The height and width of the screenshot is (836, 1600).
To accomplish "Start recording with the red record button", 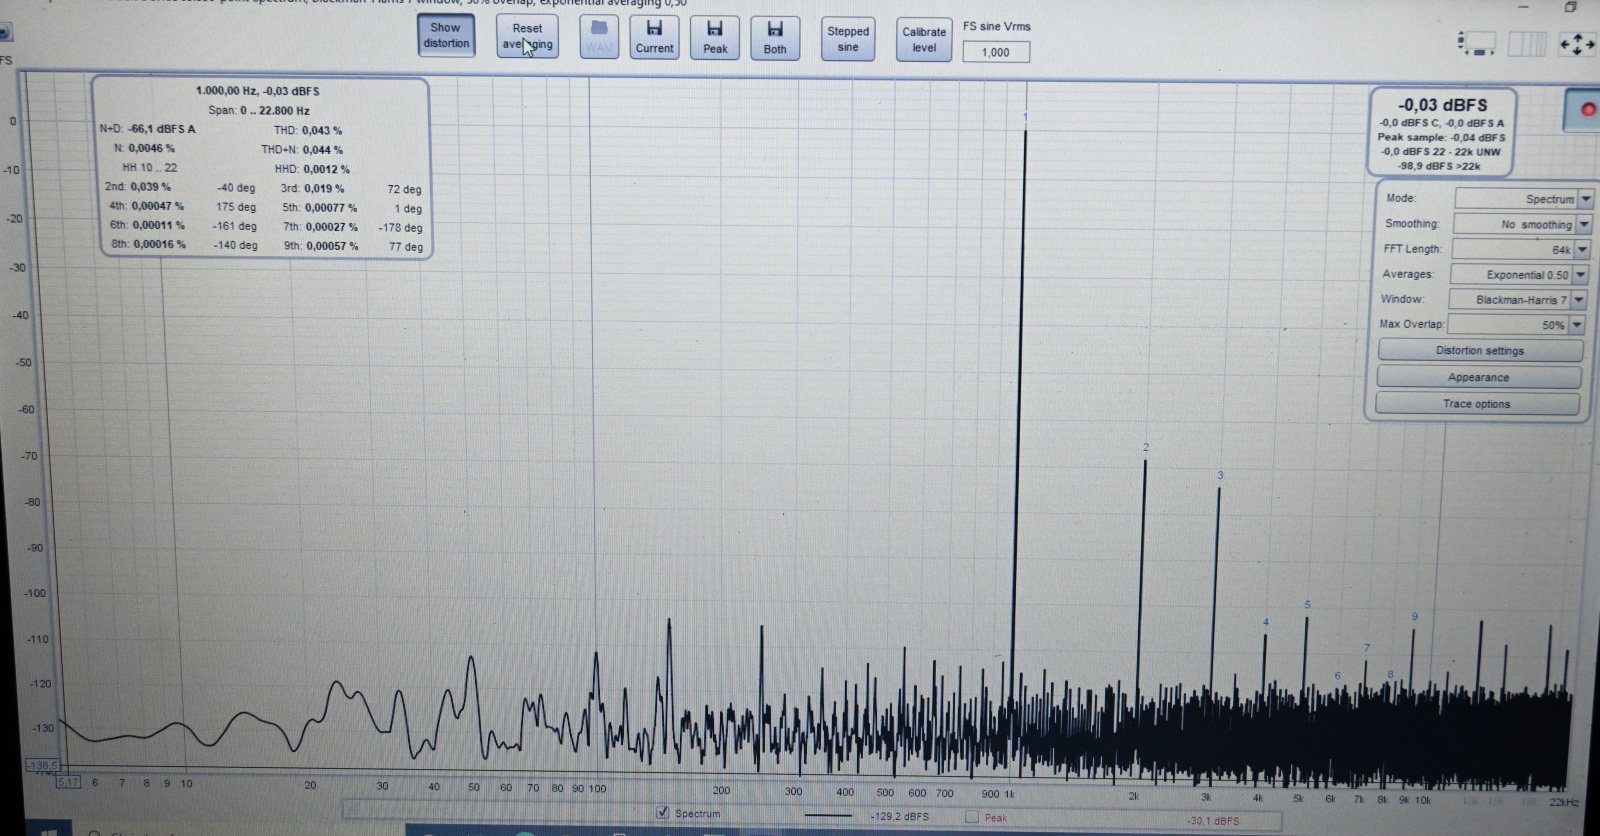I will pyautogui.click(x=1586, y=110).
